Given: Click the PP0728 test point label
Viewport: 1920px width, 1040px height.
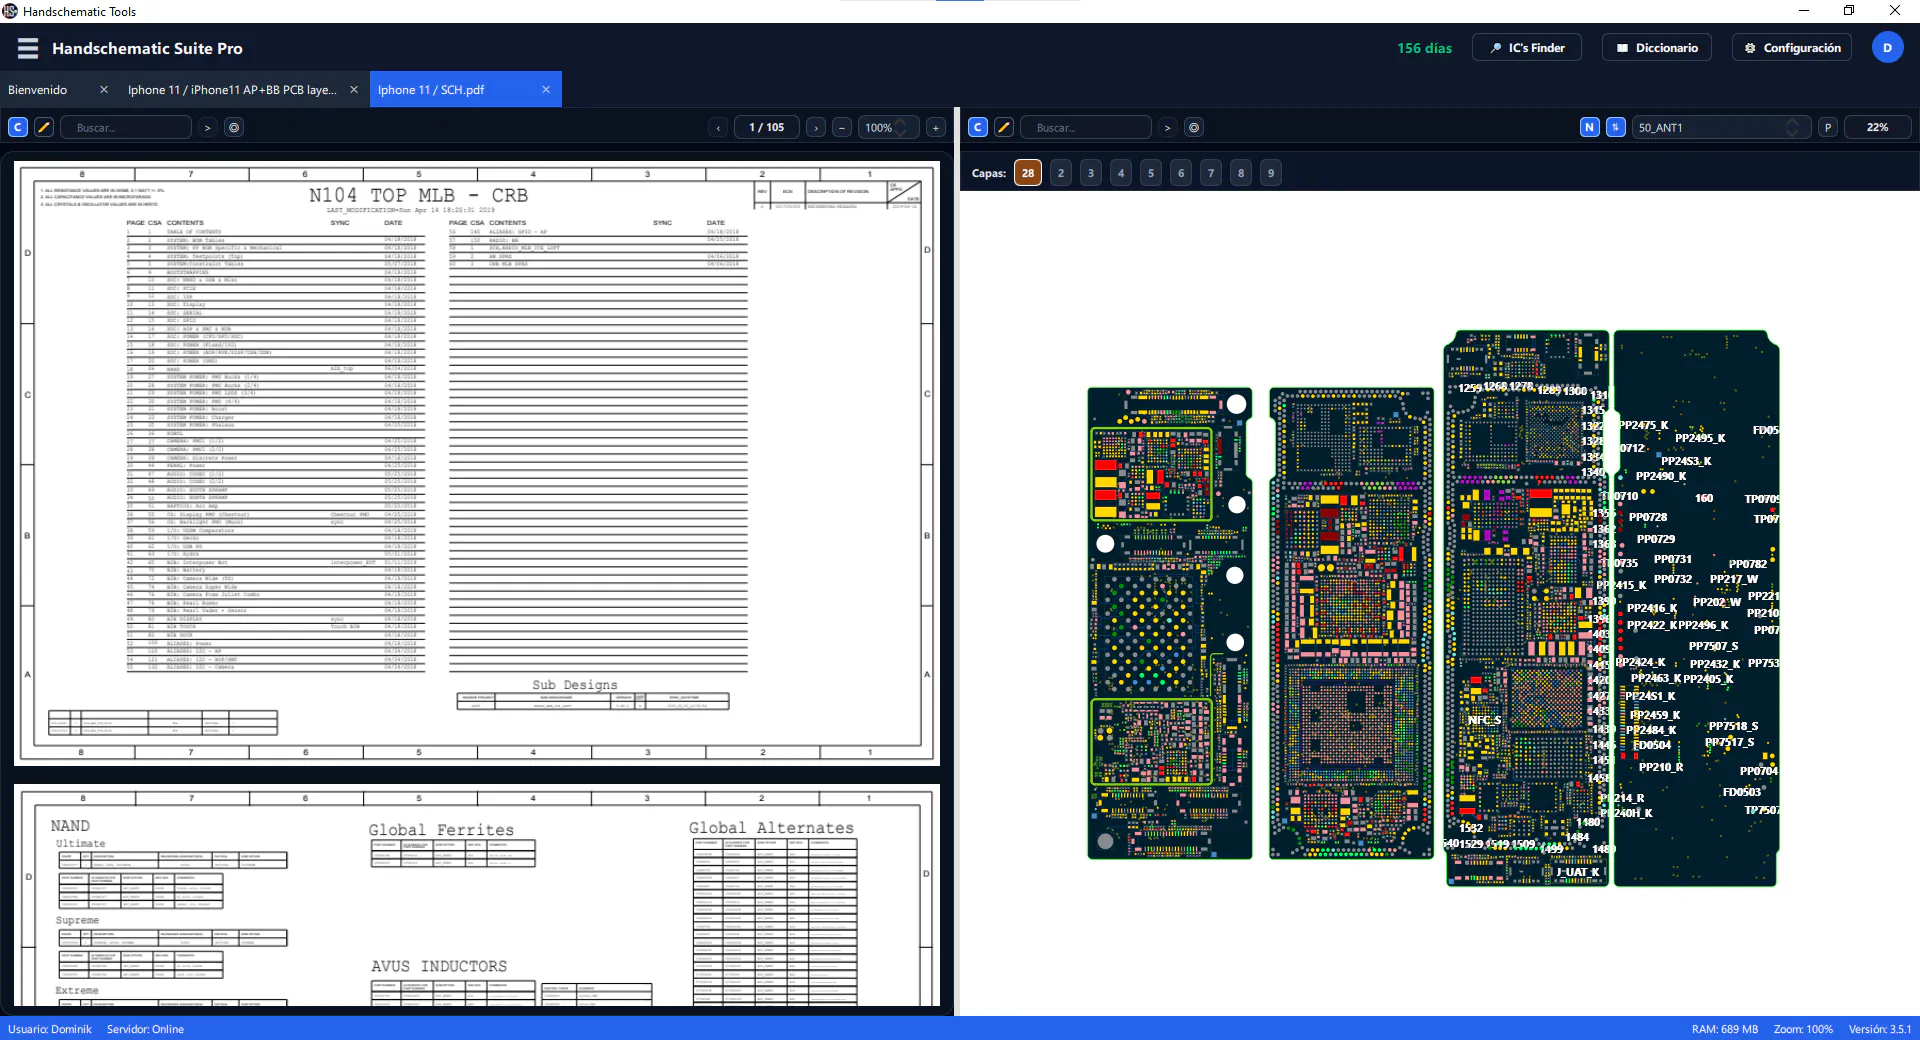Looking at the screenshot, I should click(1648, 517).
